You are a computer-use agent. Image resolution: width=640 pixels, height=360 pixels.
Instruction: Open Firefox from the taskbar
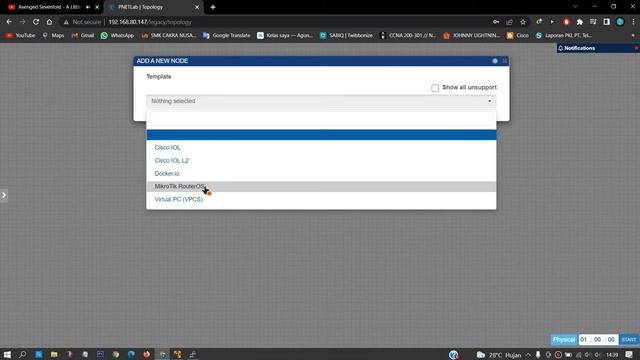tap(147, 354)
